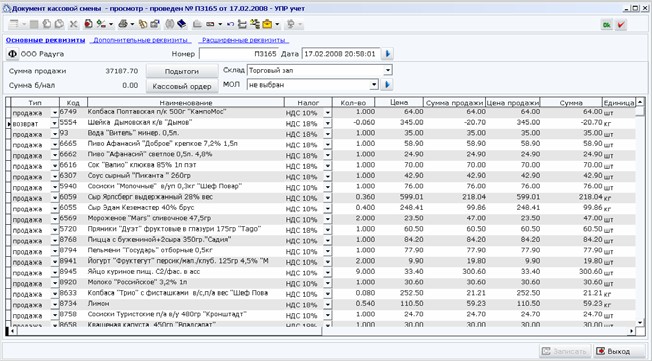Viewport: 652px width, 361px height.
Task: Click the gray lamp icon in toolbar
Action: [291, 24]
